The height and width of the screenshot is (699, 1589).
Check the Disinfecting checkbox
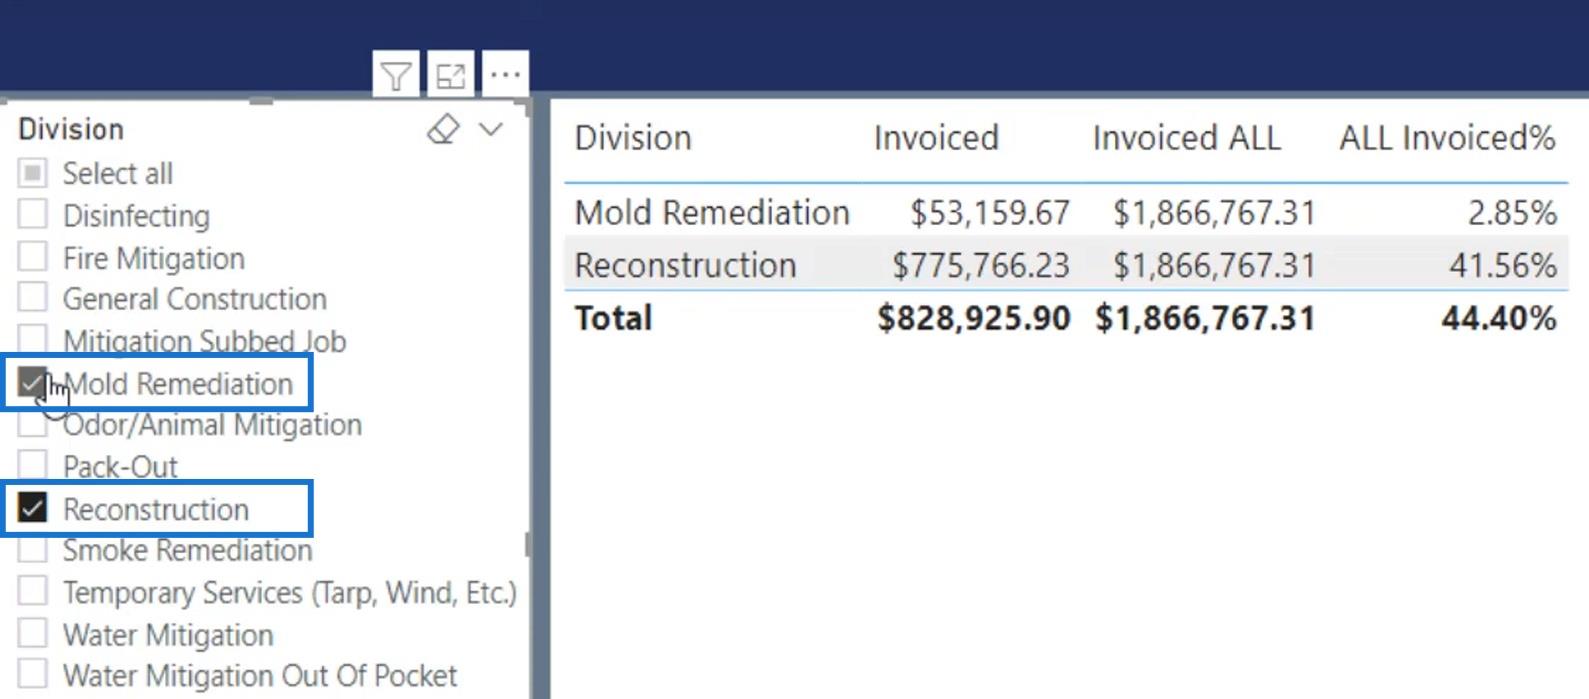tap(32, 214)
